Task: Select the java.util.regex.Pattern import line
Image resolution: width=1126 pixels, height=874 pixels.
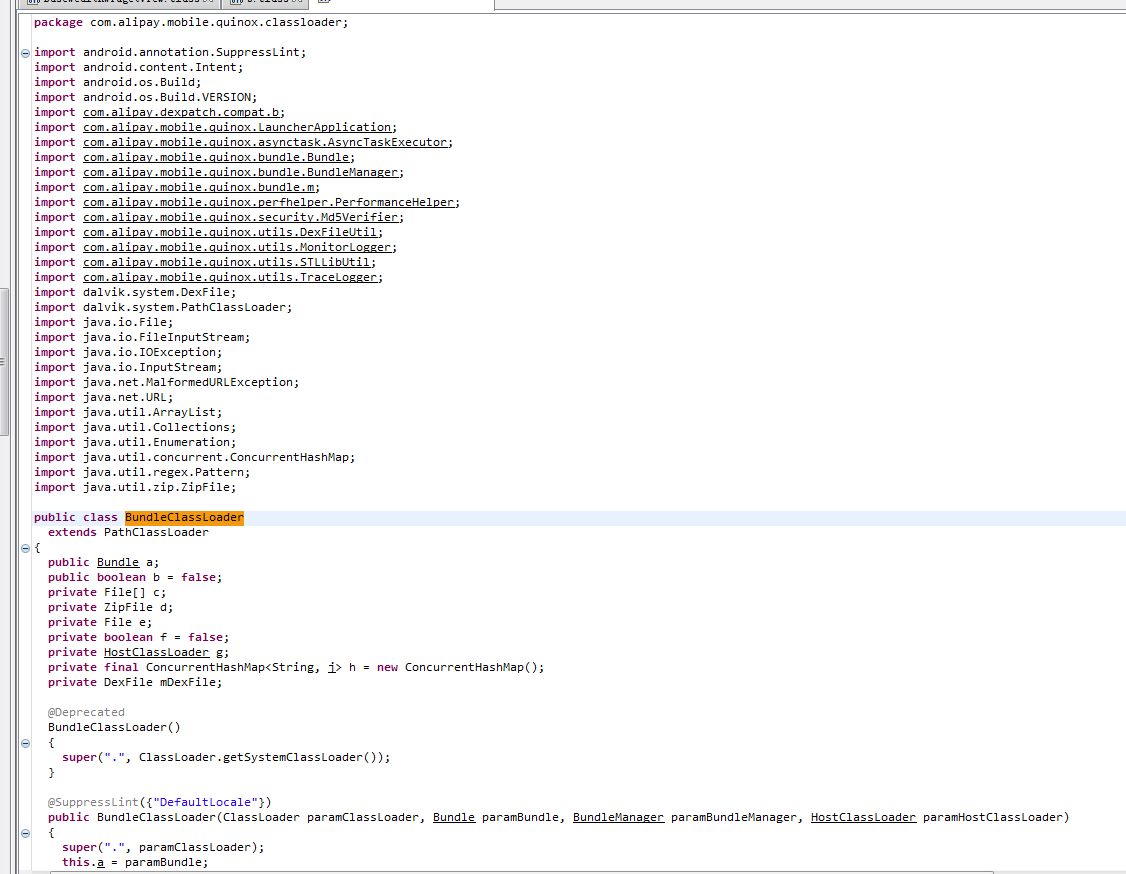Action: point(142,473)
